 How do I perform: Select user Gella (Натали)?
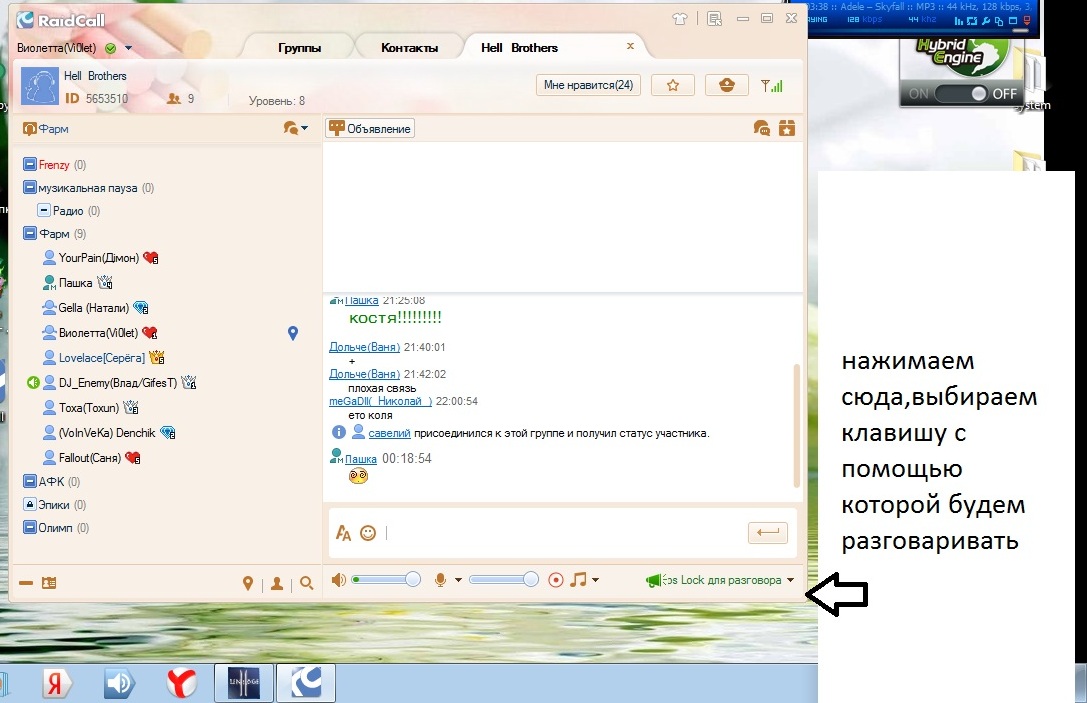94,308
